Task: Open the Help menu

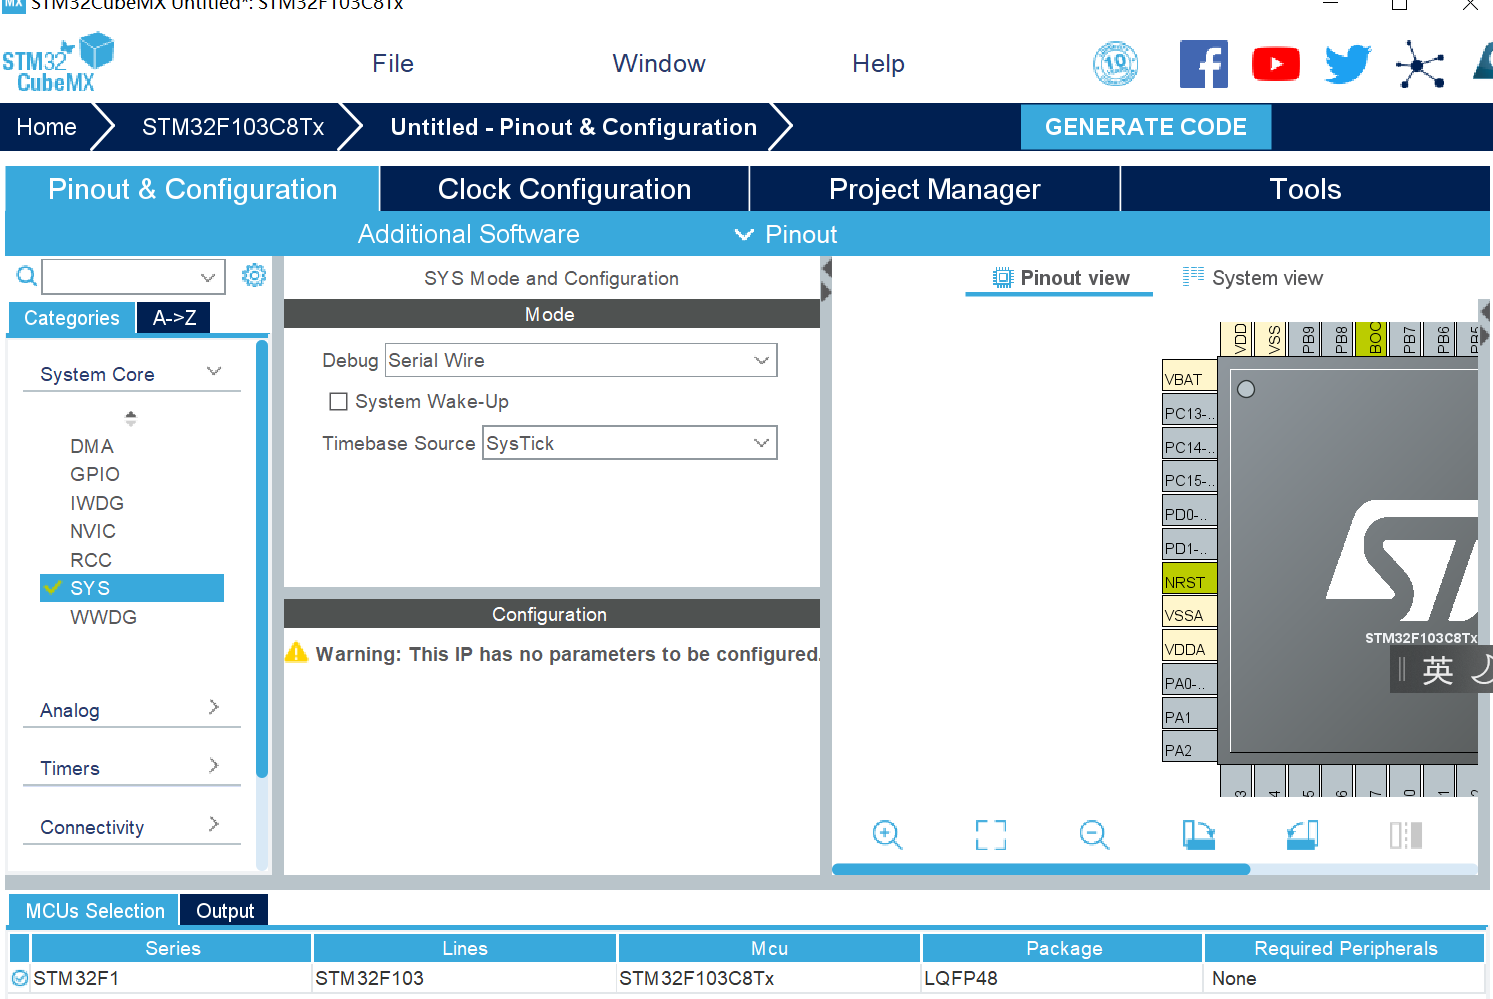Action: pos(878,64)
